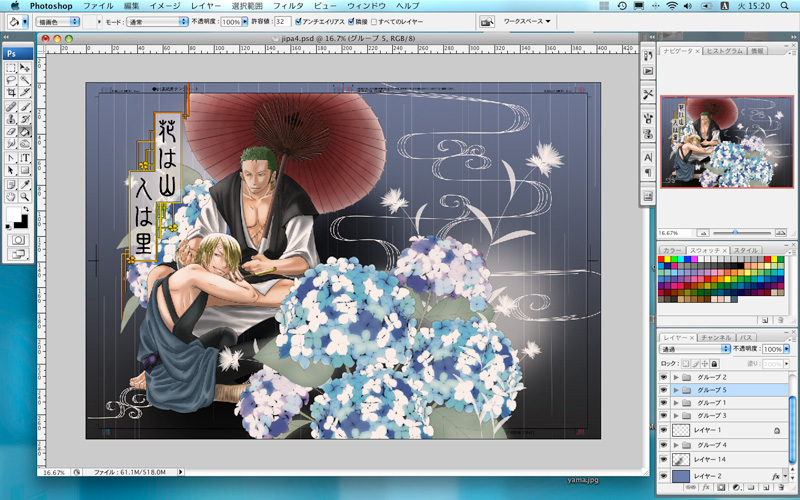
Task: Select the Notes tool
Action: point(11,184)
